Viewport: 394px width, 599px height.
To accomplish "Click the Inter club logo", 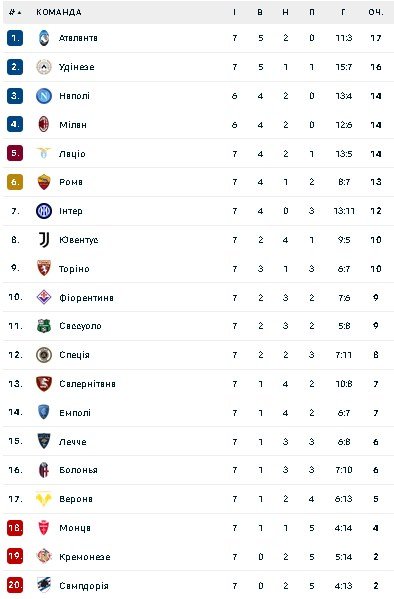I will (44, 211).
